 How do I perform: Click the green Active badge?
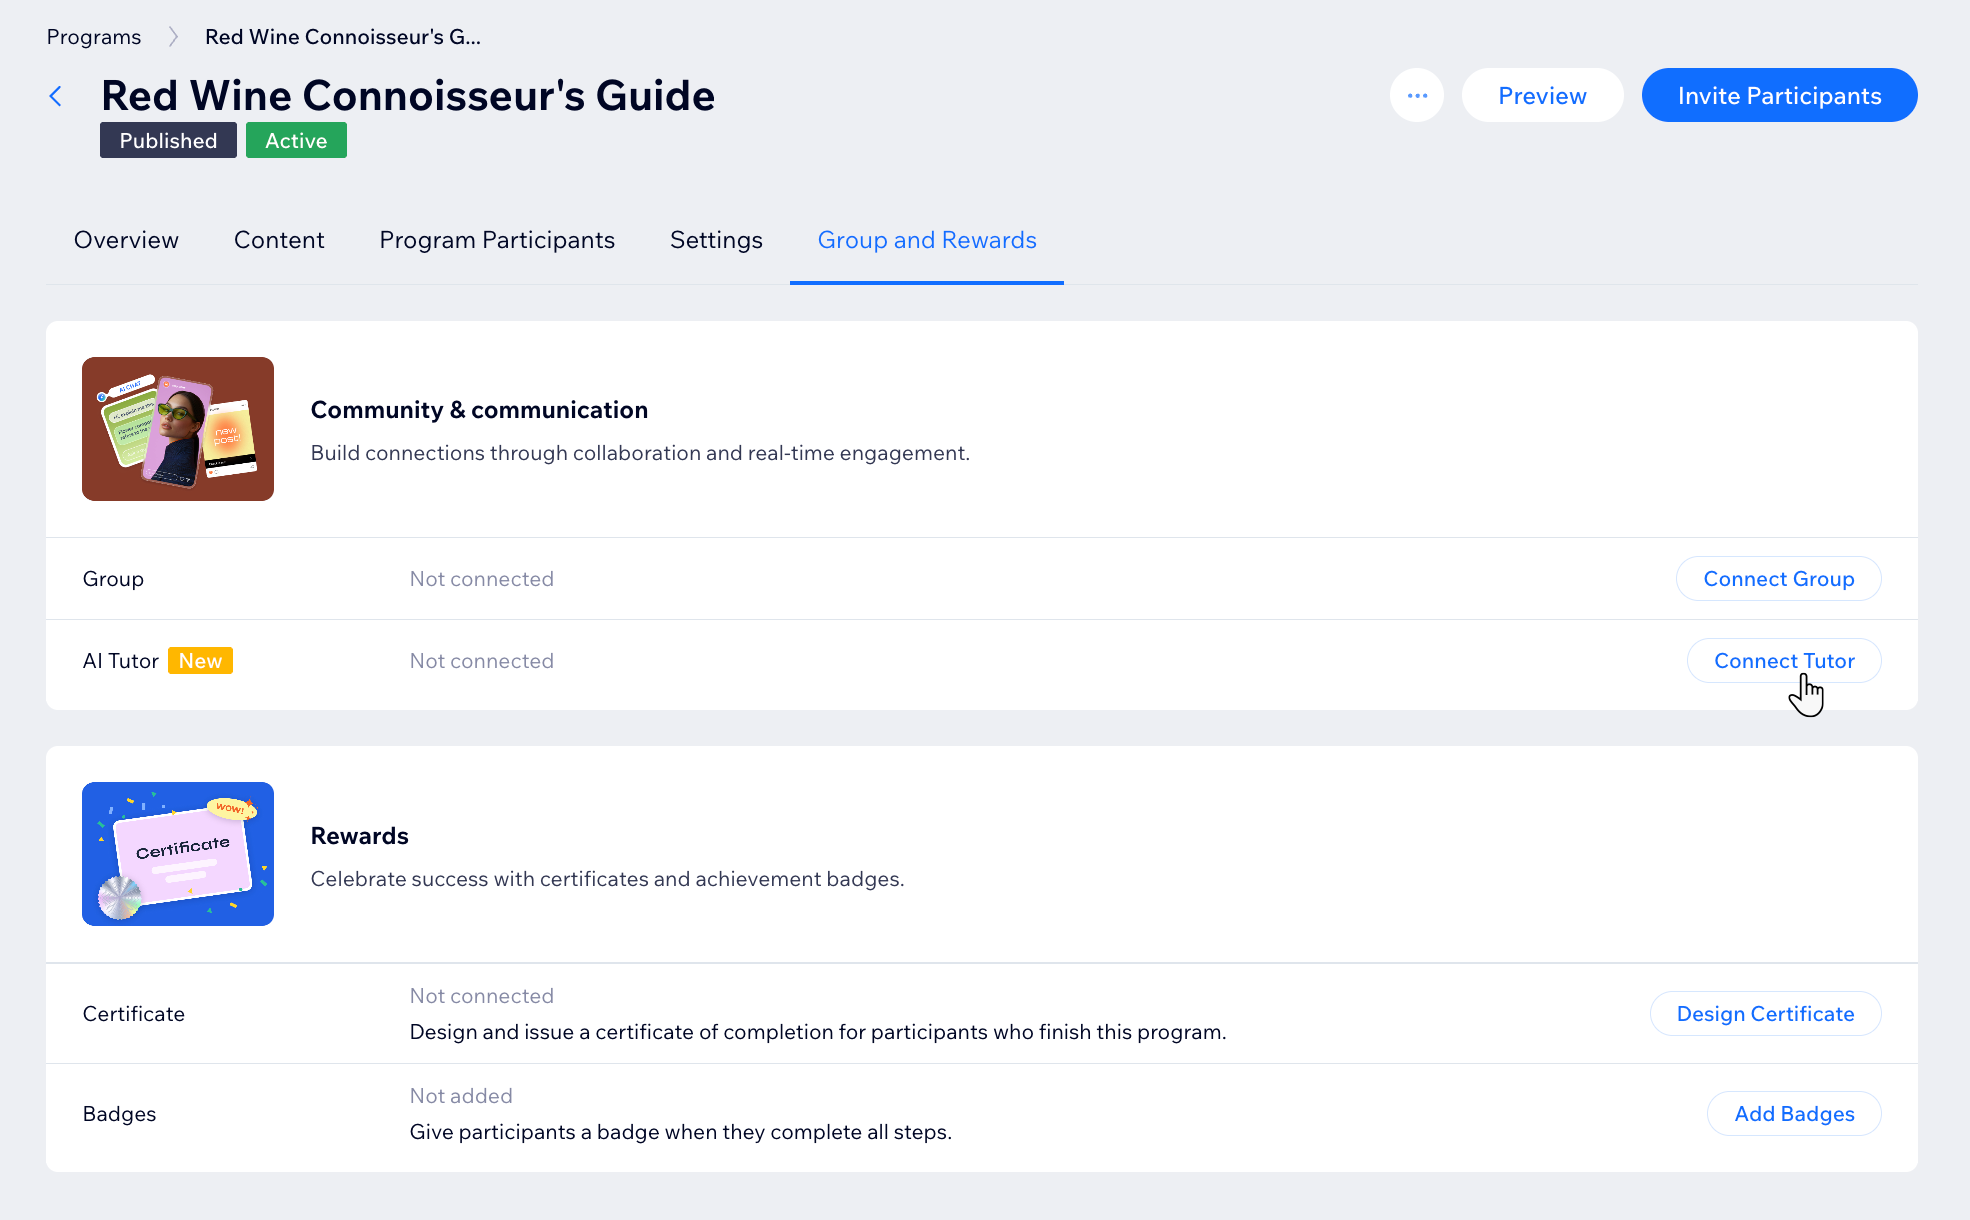295,140
